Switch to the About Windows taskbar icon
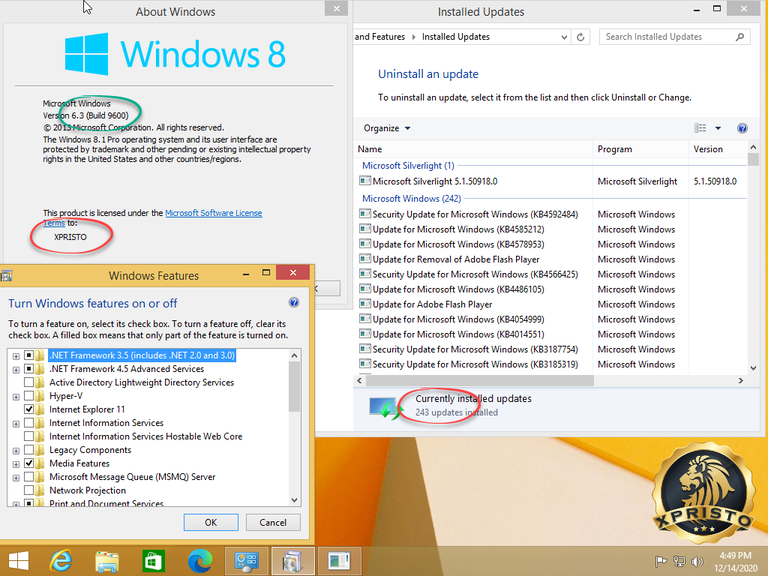This screenshot has height=576, width=768. (x=339, y=561)
